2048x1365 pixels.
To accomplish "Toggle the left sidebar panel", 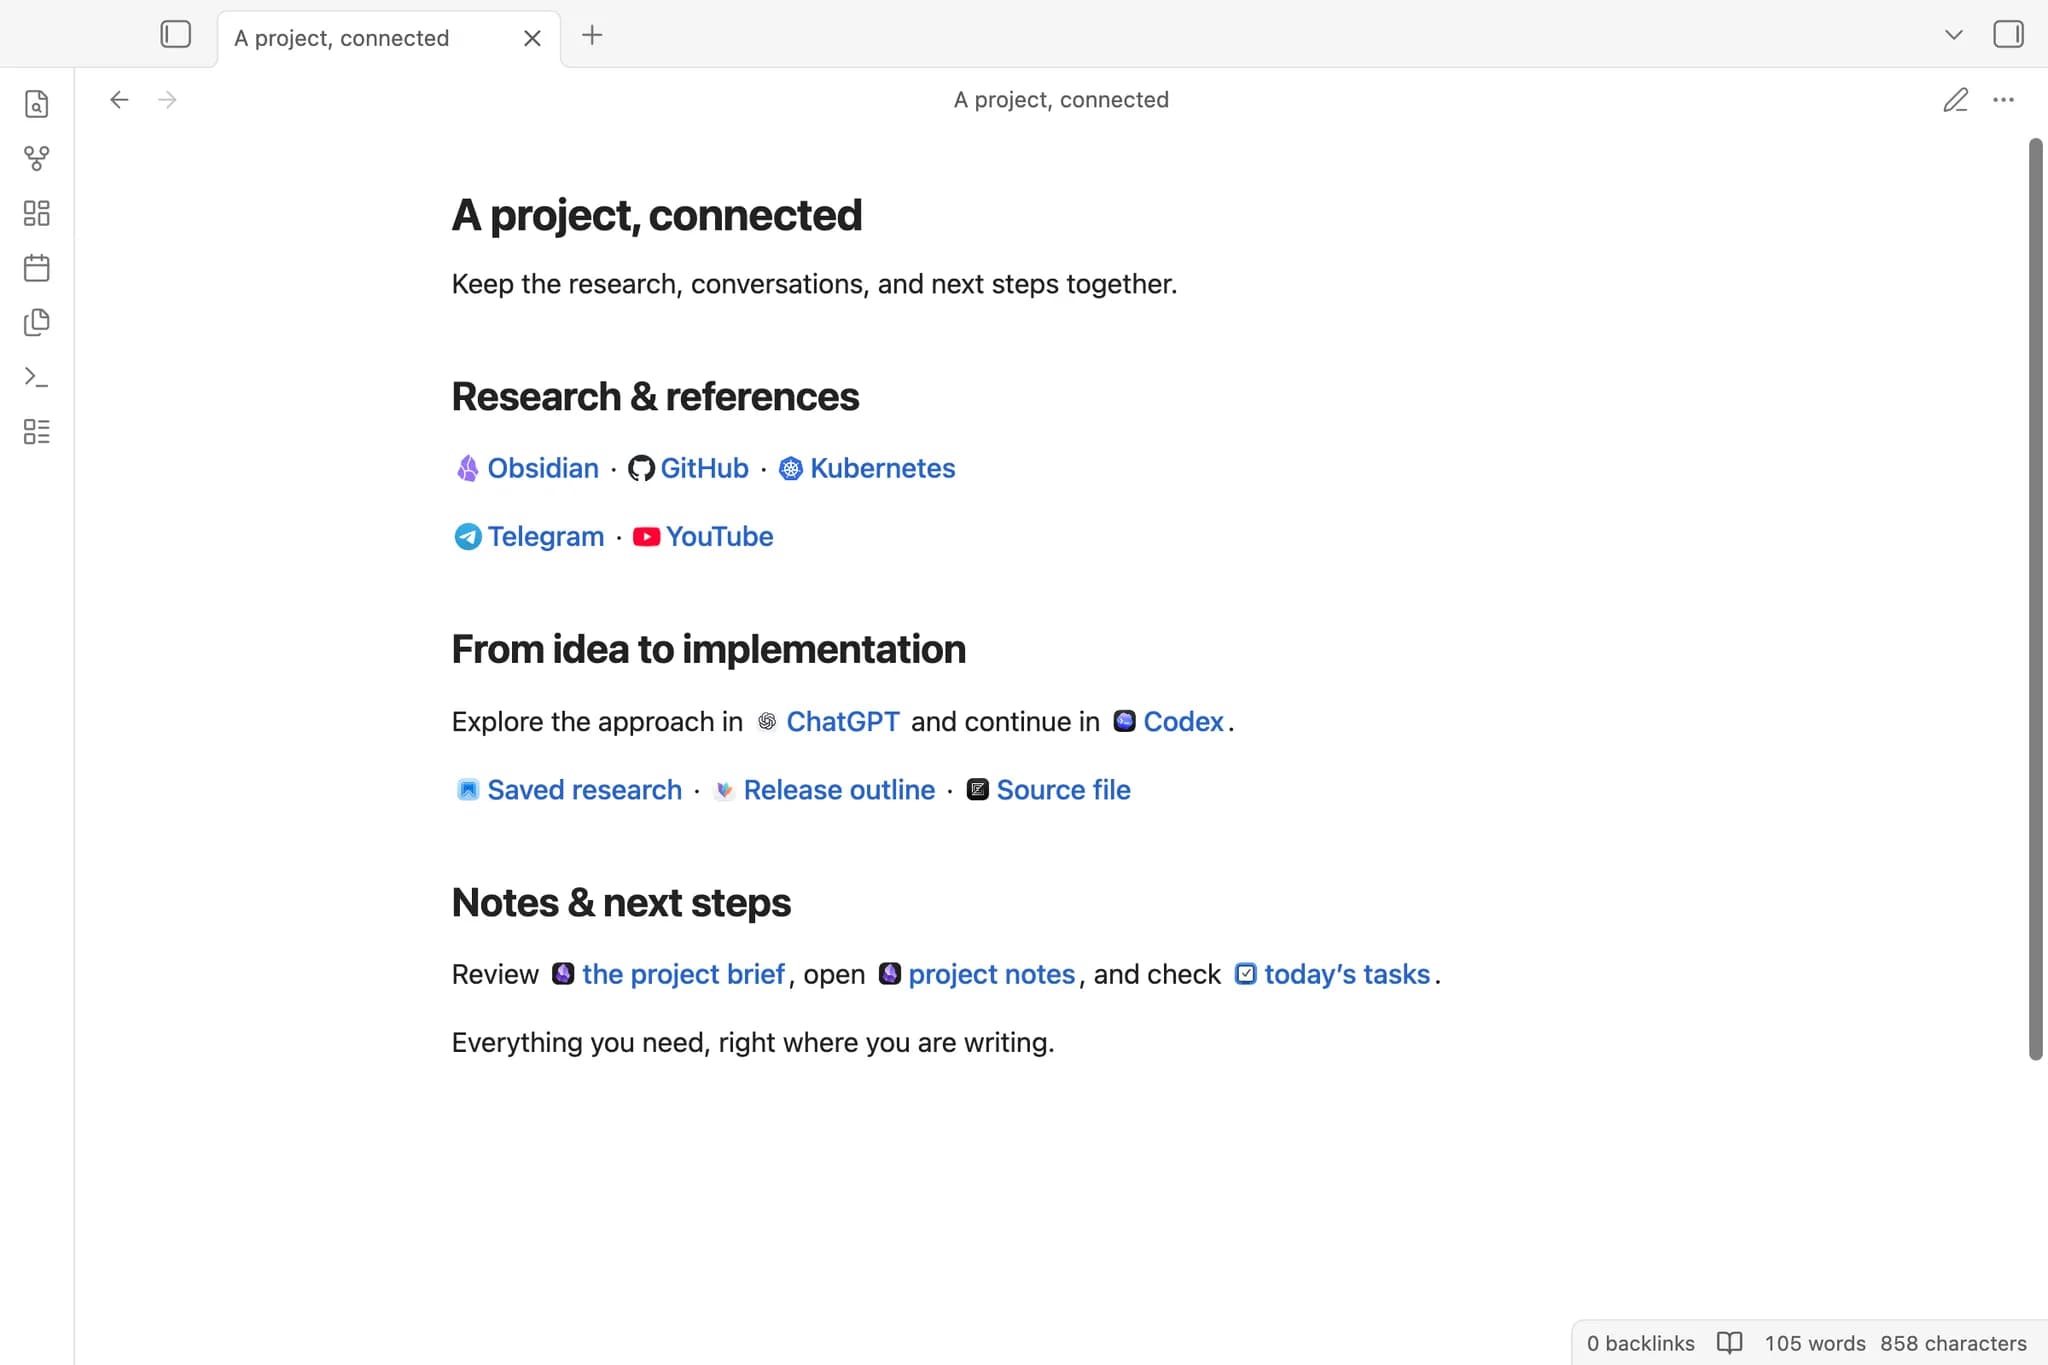I will [175, 35].
